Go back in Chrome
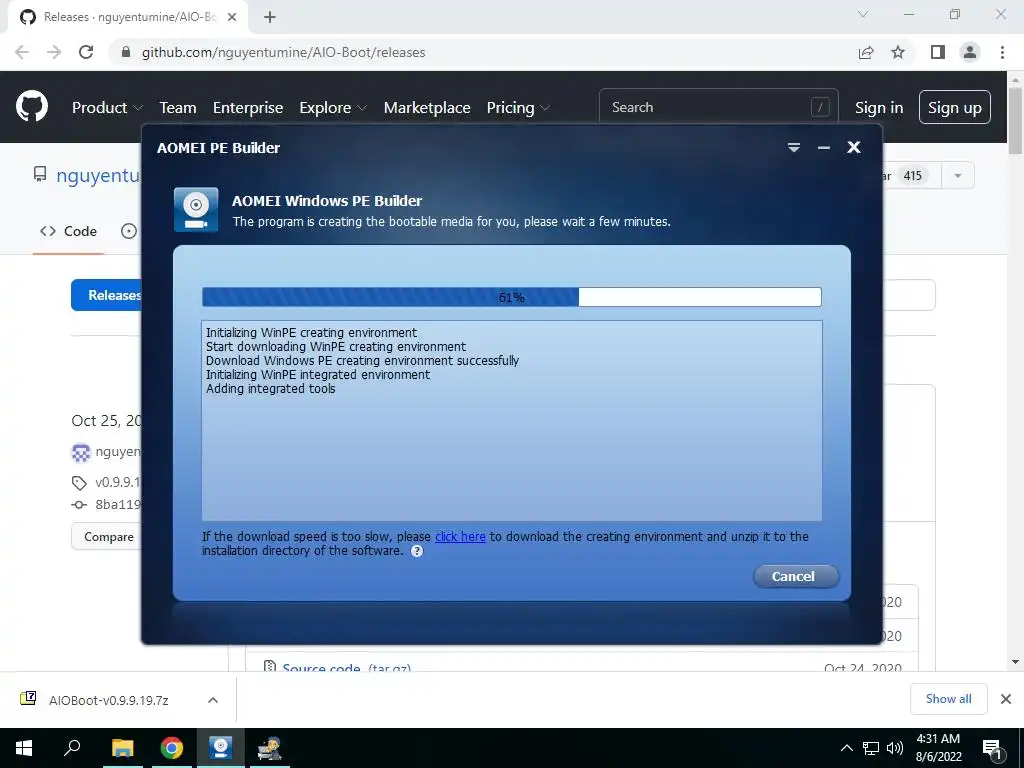Viewport: 1024px width, 768px height. 22,52
